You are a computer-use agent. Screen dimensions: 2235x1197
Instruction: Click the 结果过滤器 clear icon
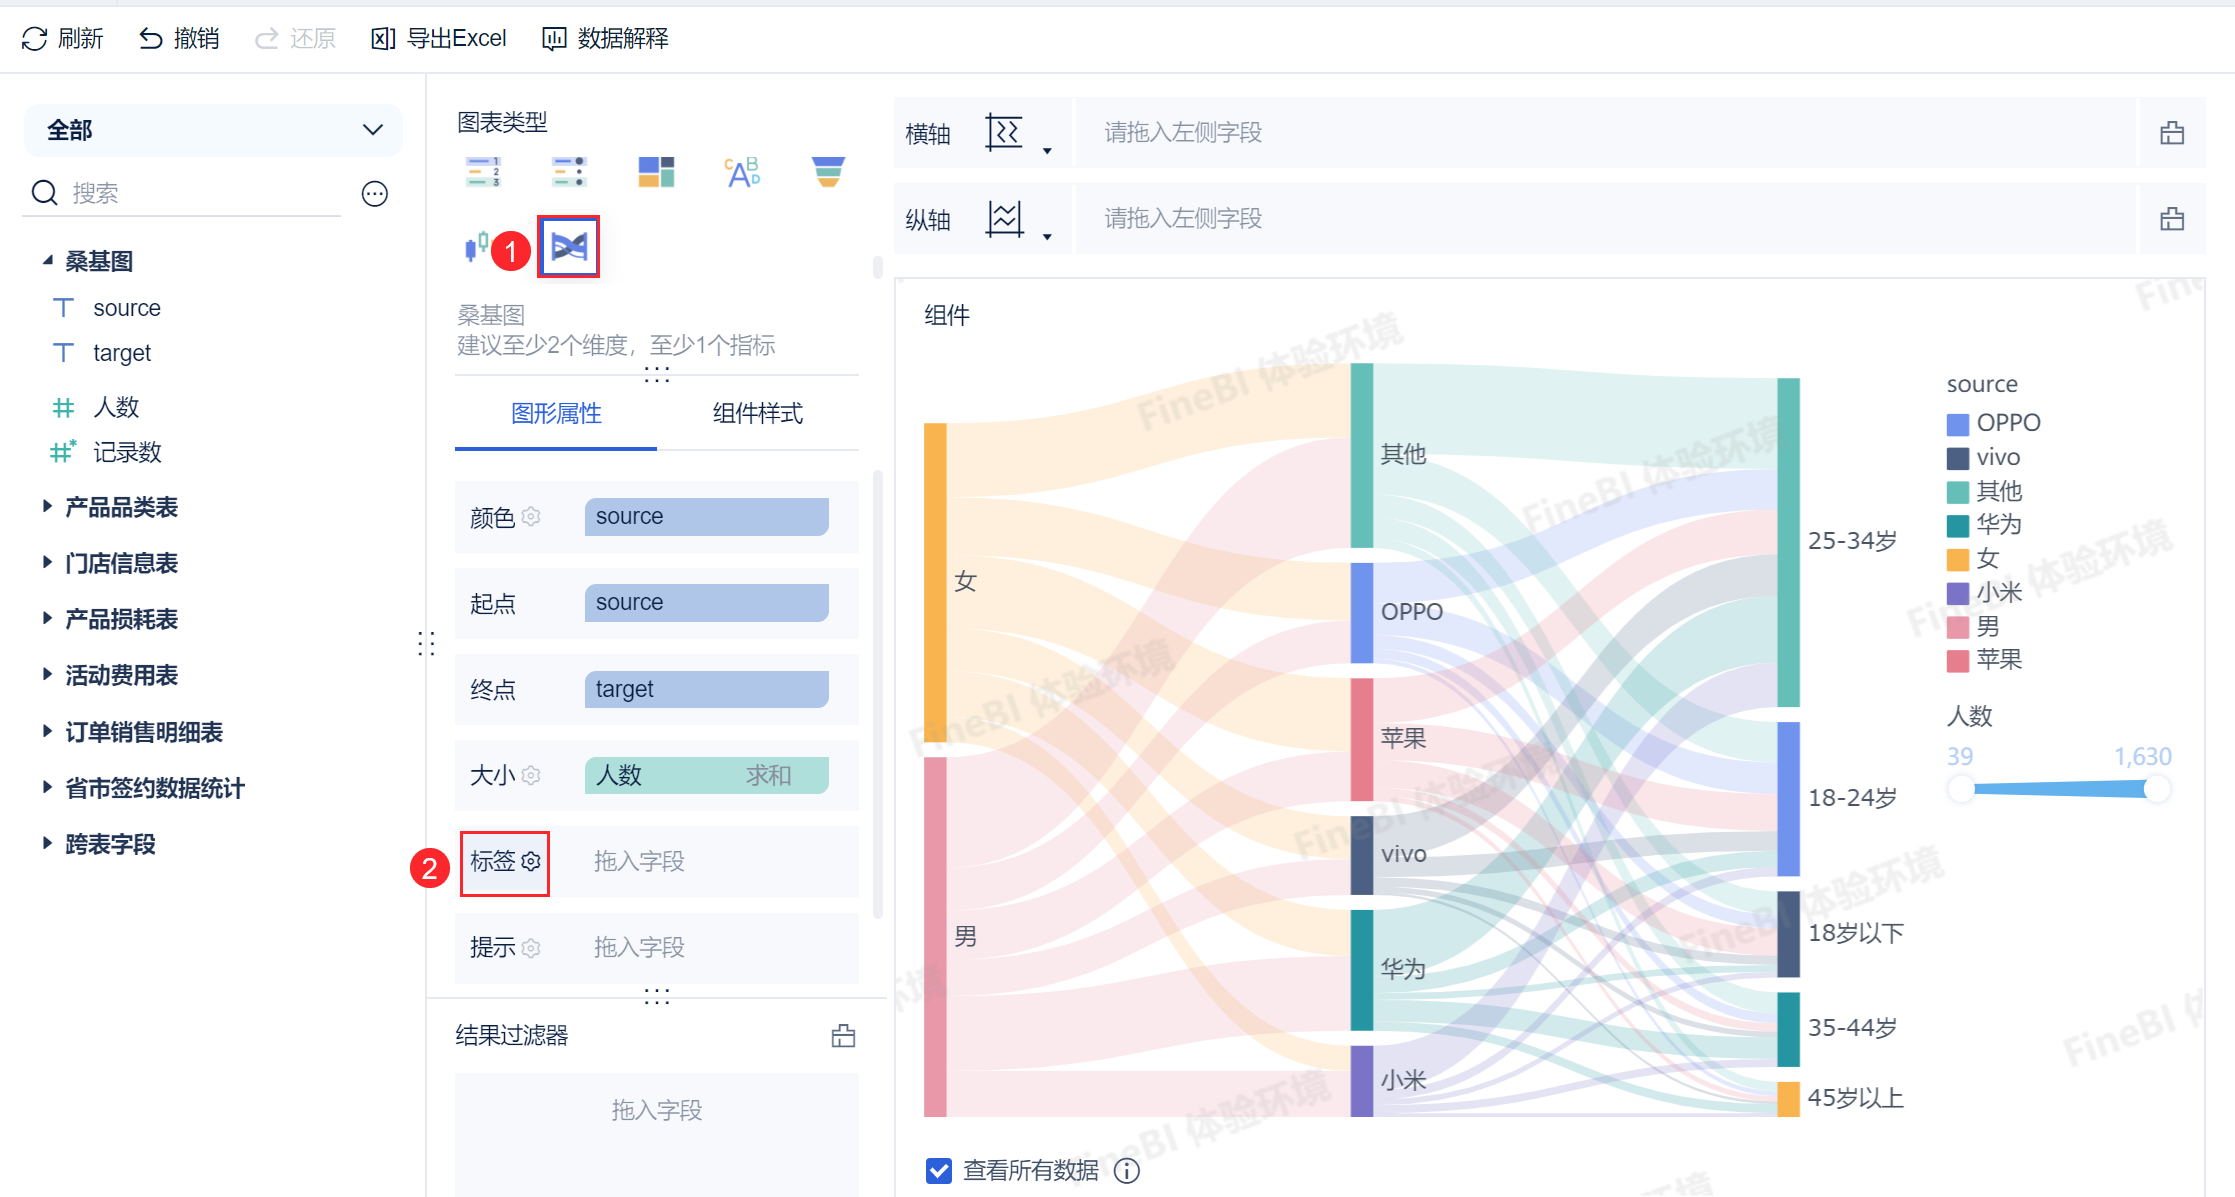click(843, 1035)
